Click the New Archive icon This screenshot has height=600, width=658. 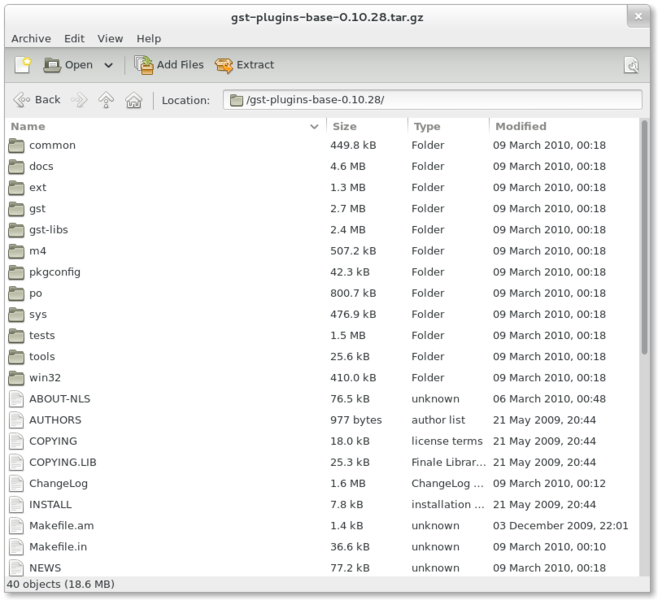point(23,65)
